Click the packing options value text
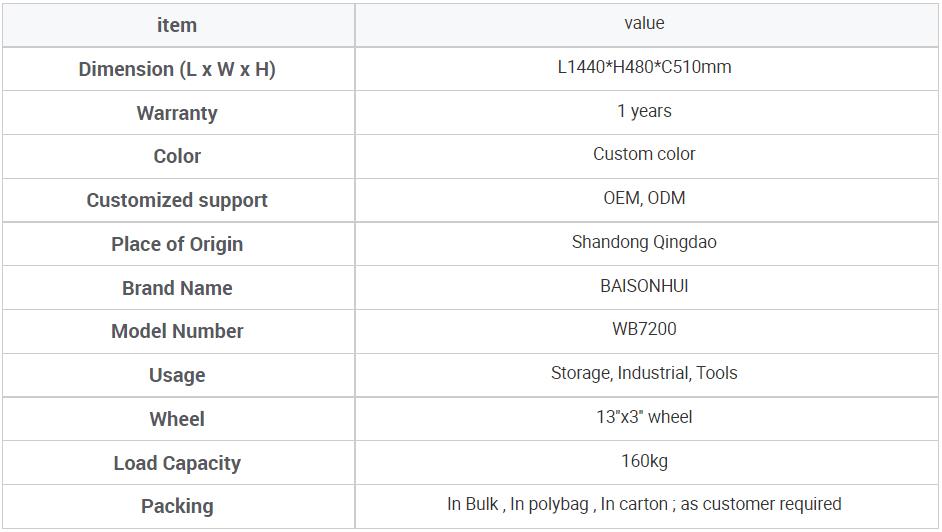The height and width of the screenshot is (532, 942). (644, 504)
